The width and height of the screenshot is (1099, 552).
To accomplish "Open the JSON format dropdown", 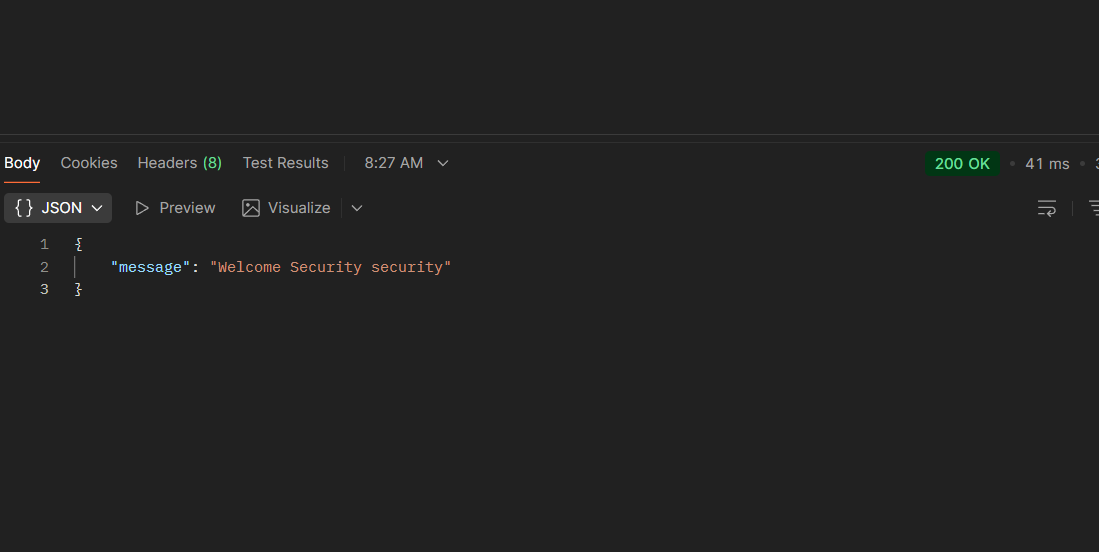I will (97, 208).
